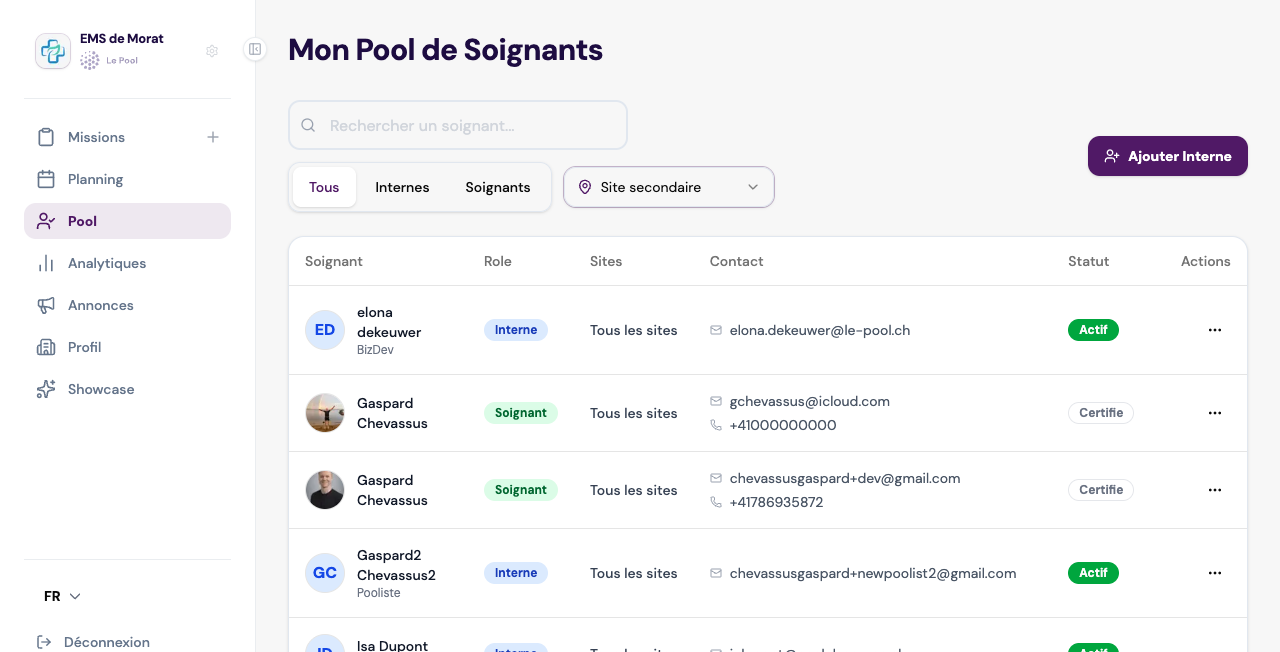This screenshot has height=652, width=1280.
Task: Click the Profil building icon
Action: click(46, 347)
